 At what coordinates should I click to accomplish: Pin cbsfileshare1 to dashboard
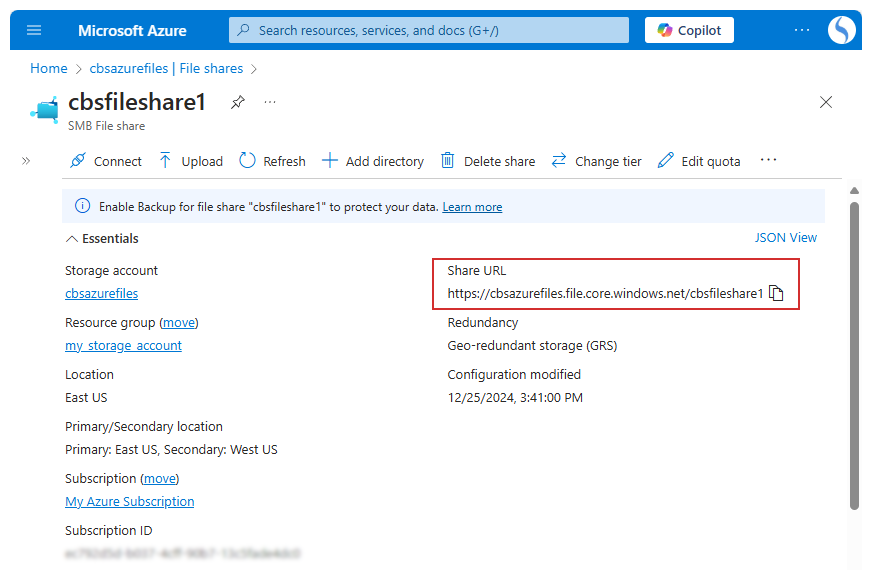[237, 102]
